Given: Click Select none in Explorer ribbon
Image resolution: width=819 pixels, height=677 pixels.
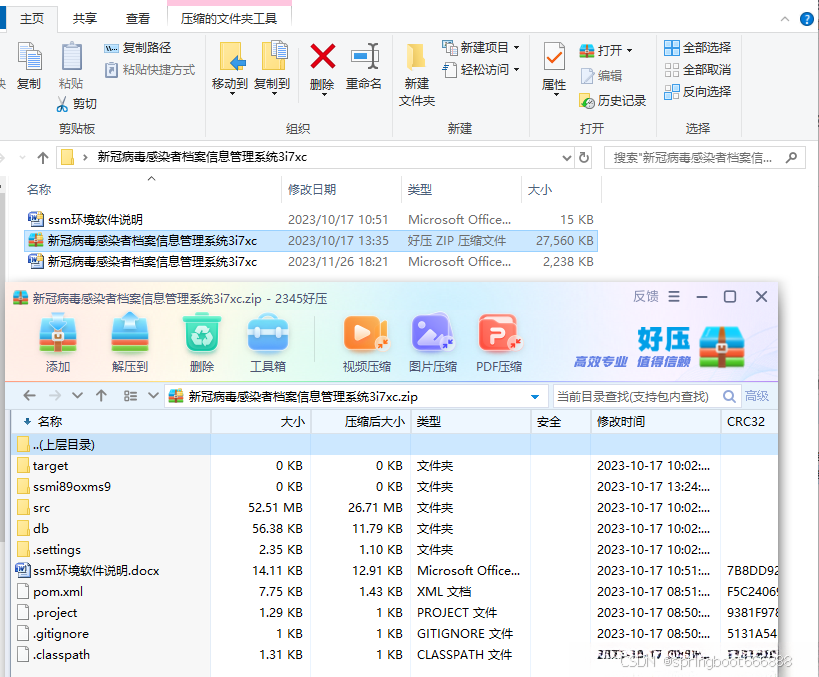Looking at the screenshot, I should click(x=697, y=69).
